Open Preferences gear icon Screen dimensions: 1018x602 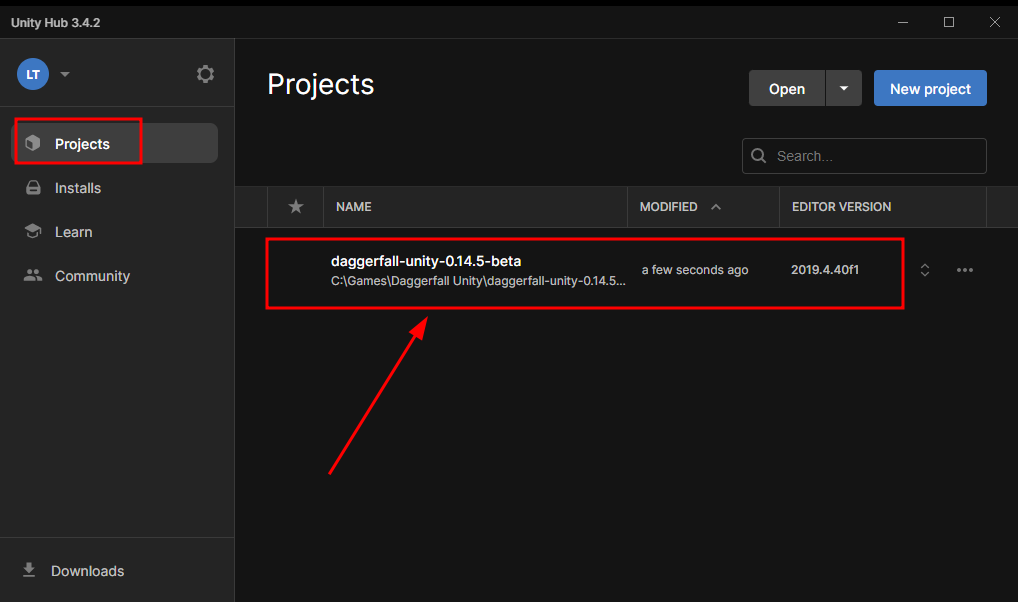[205, 74]
